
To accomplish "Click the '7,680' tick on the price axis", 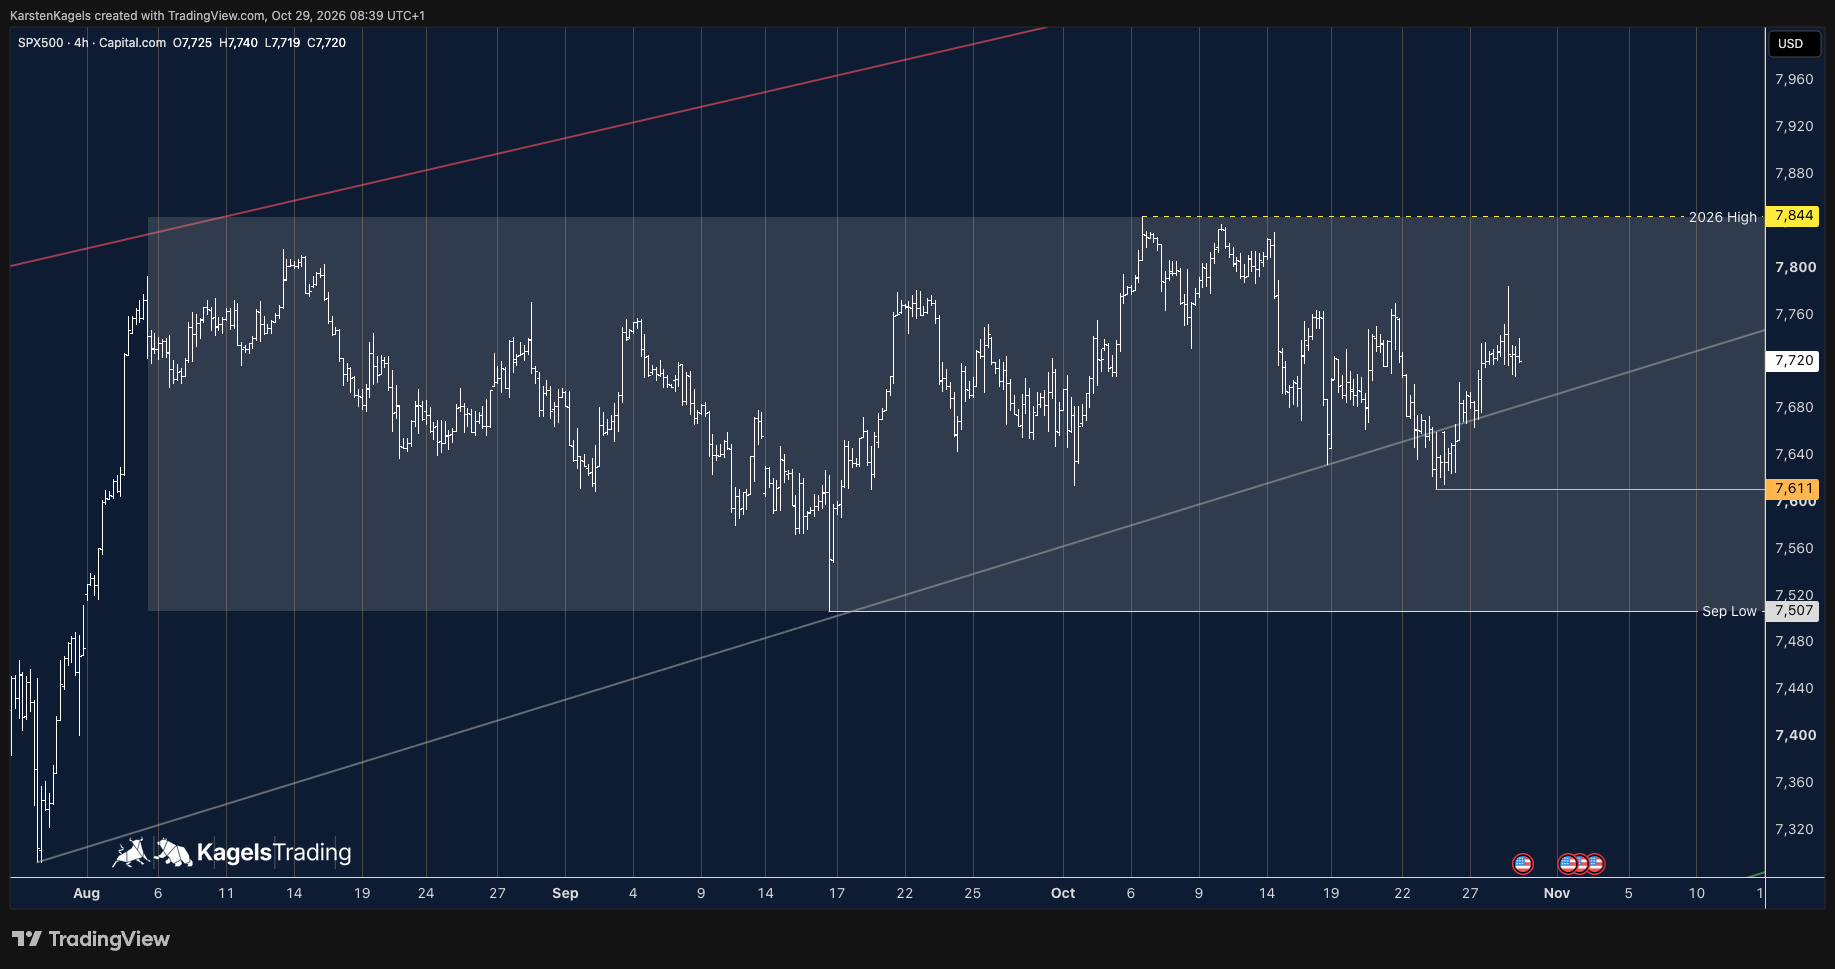I will (x=1794, y=407).
